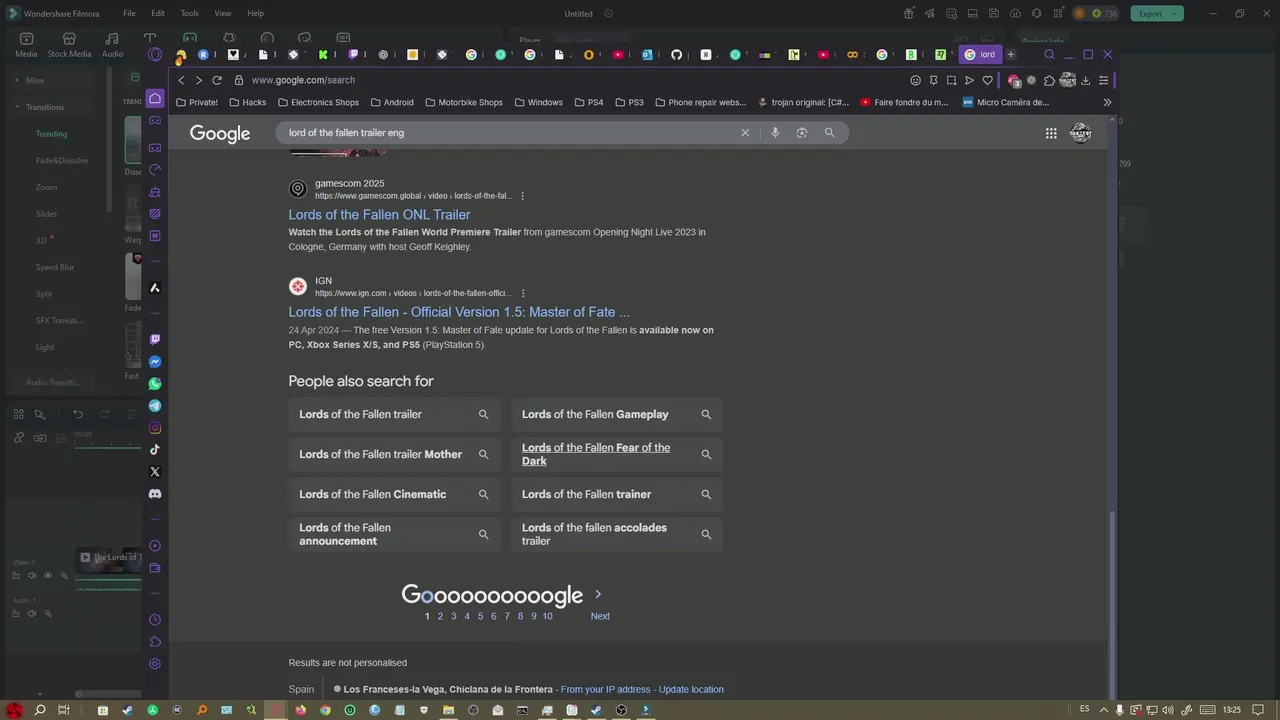The width and height of the screenshot is (1280, 720).
Task: Click Update location link
Action: coord(691,689)
